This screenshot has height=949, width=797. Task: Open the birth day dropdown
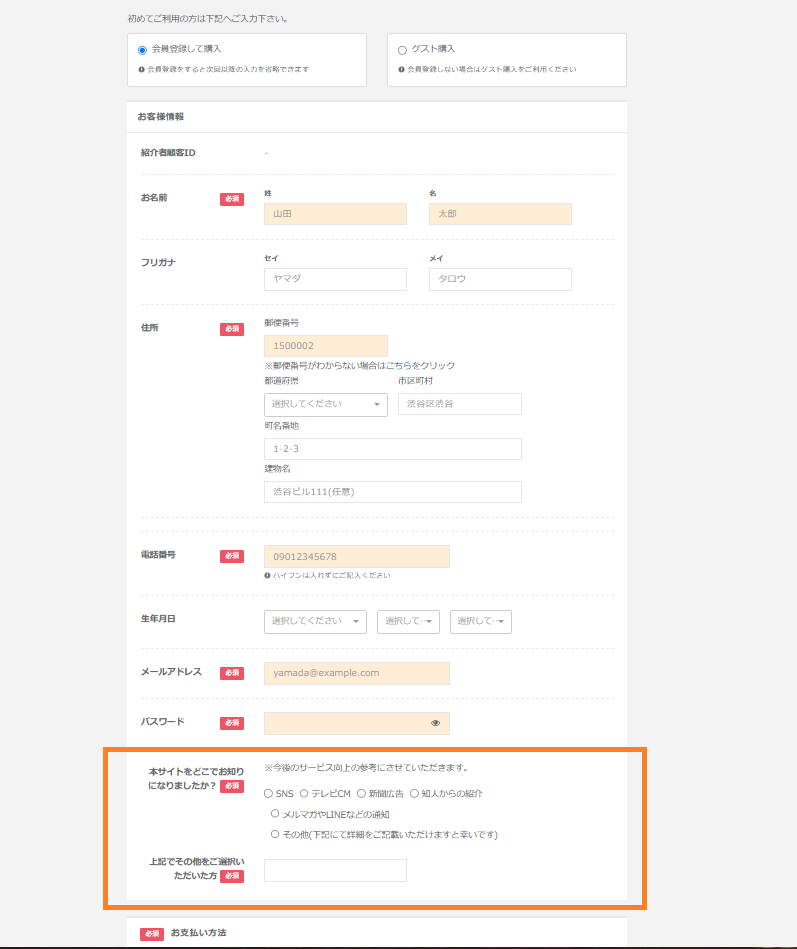click(481, 622)
